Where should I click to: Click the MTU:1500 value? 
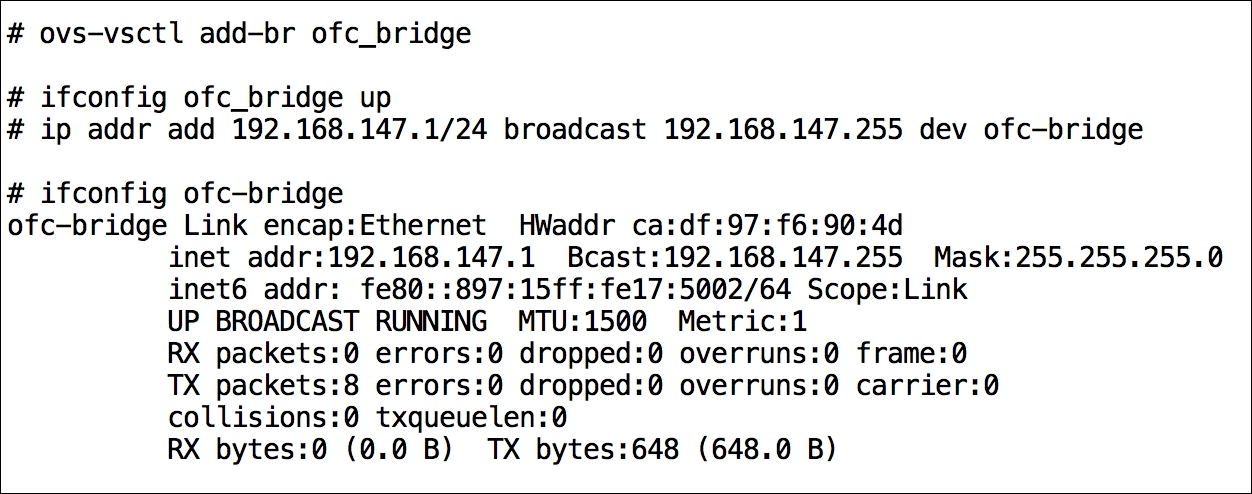pos(583,322)
